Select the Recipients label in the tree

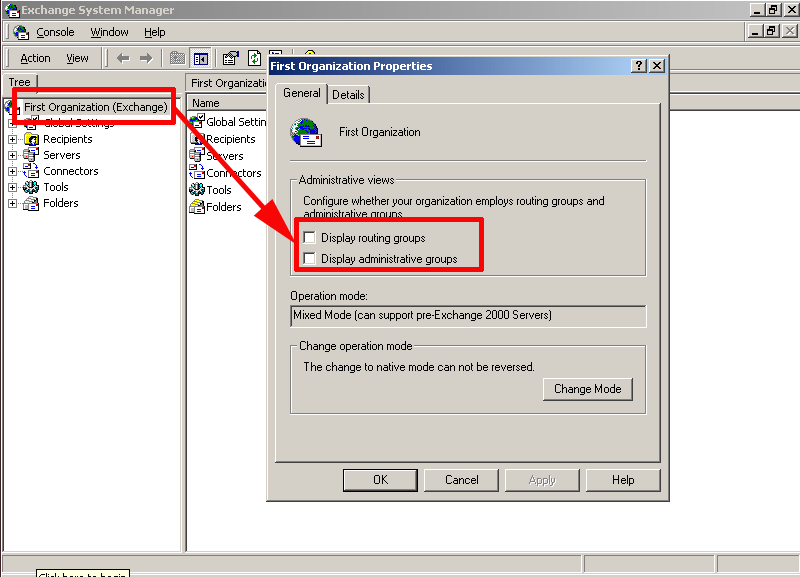tap(67, 139)
